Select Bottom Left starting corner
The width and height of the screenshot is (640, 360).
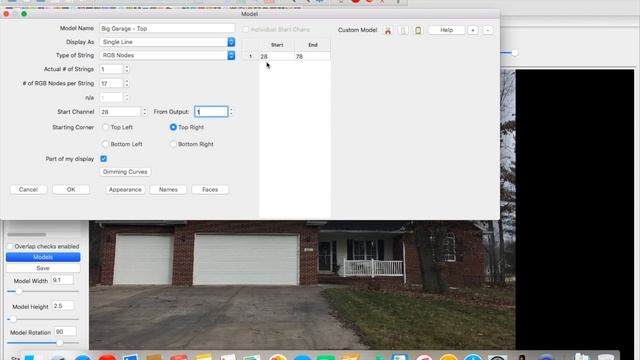(x=106, y=144)
